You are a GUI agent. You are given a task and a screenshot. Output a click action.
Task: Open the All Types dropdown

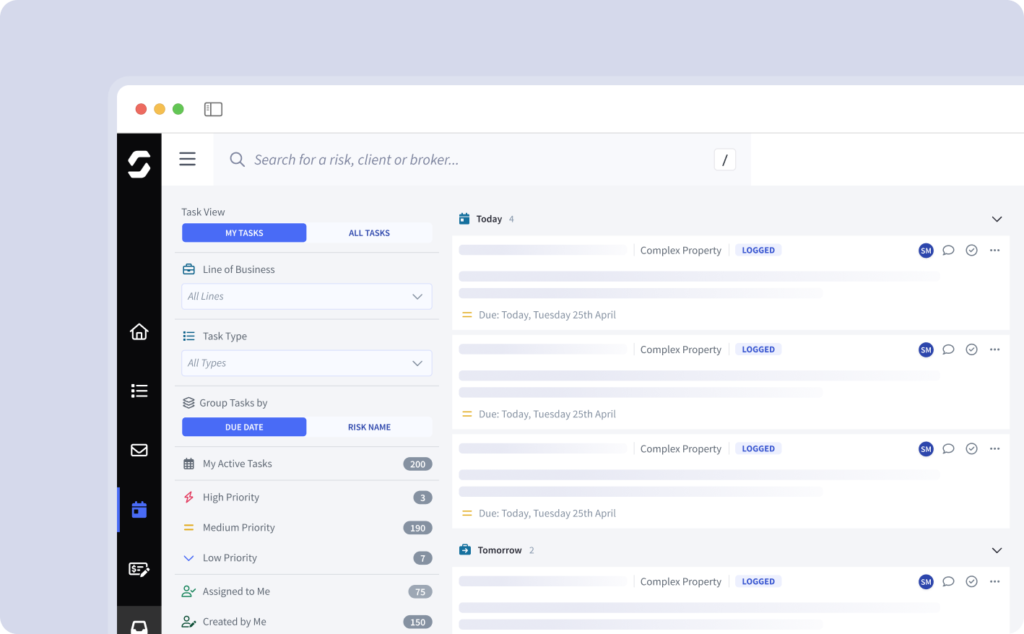pyautogui.click(x=306, y=363)
